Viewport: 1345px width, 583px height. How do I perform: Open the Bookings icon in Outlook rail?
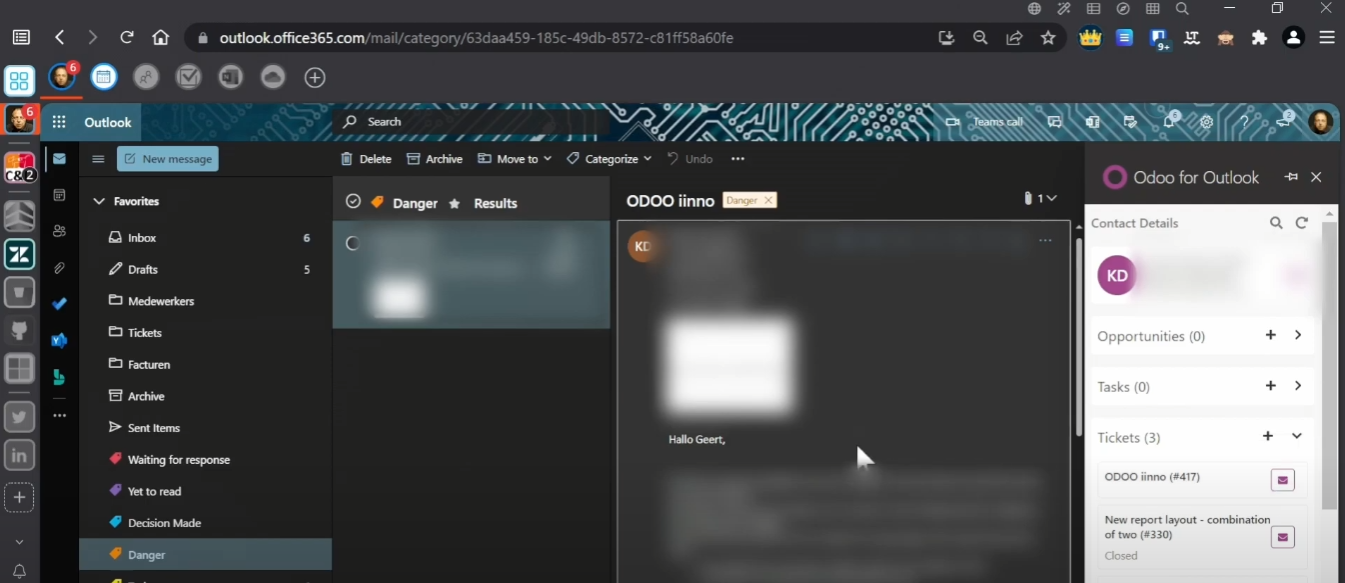(x=60, y=377)
